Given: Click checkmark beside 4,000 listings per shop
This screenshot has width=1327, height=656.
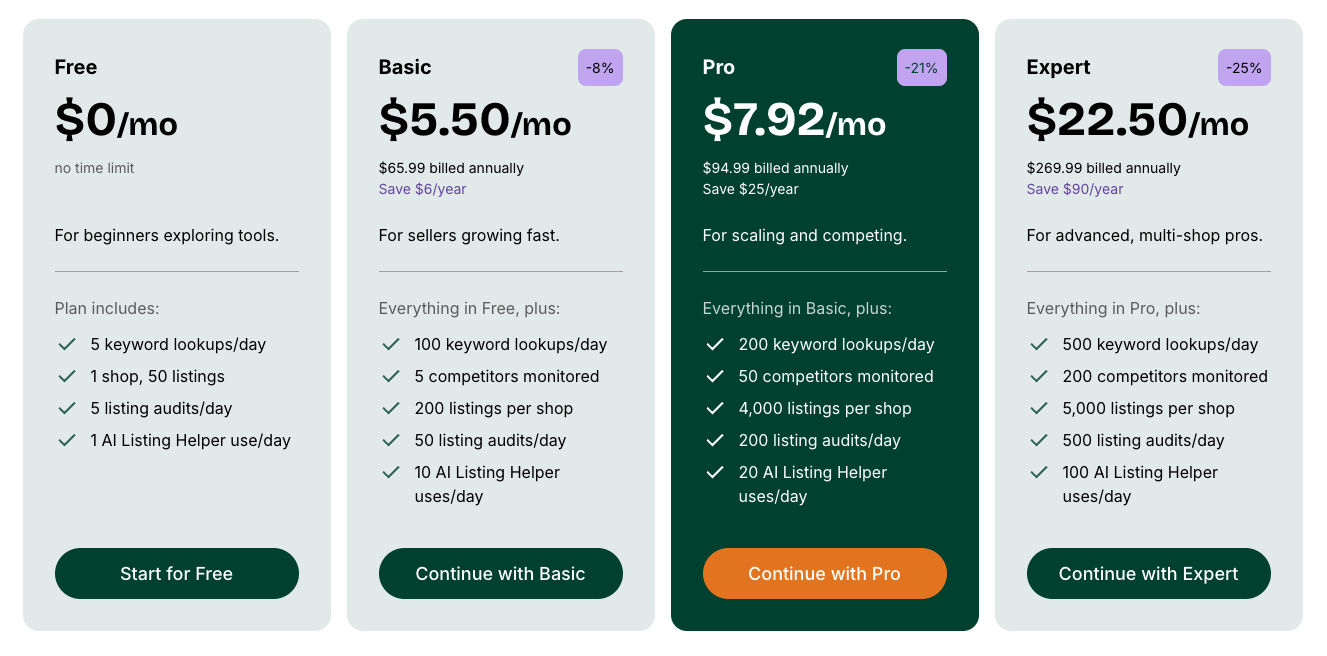Looking at the screenshot, I should [715, 408].
